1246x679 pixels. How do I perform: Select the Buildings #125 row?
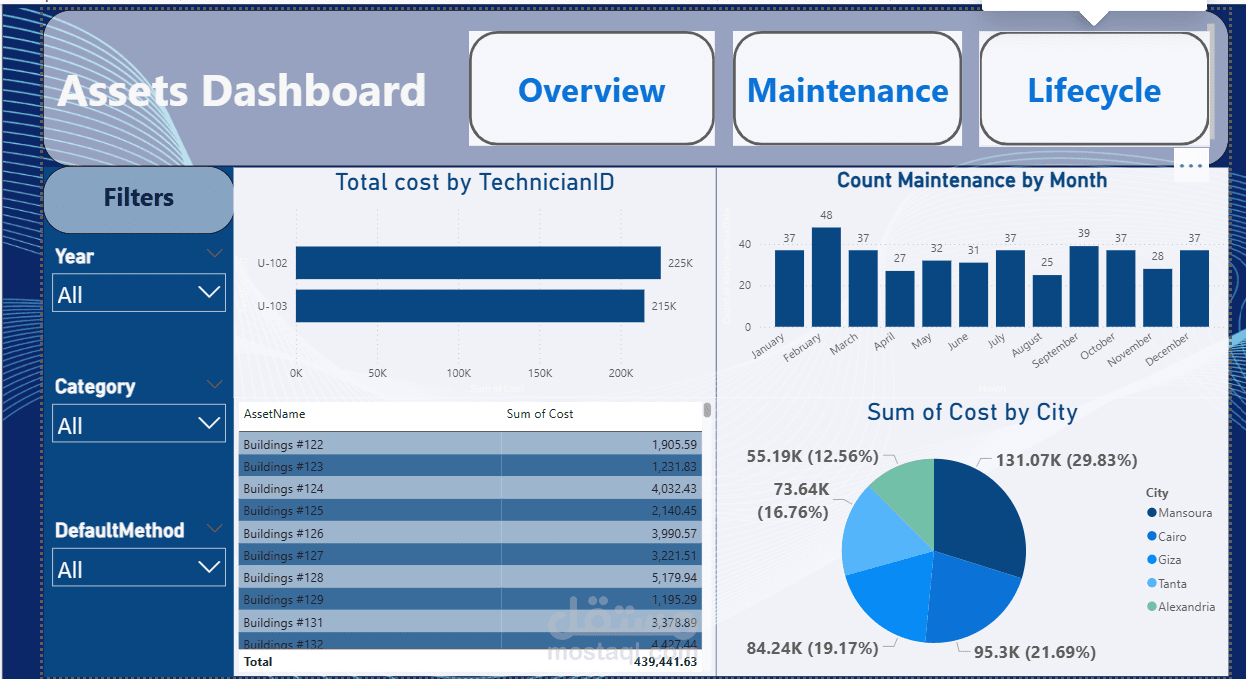click(470, 510)
